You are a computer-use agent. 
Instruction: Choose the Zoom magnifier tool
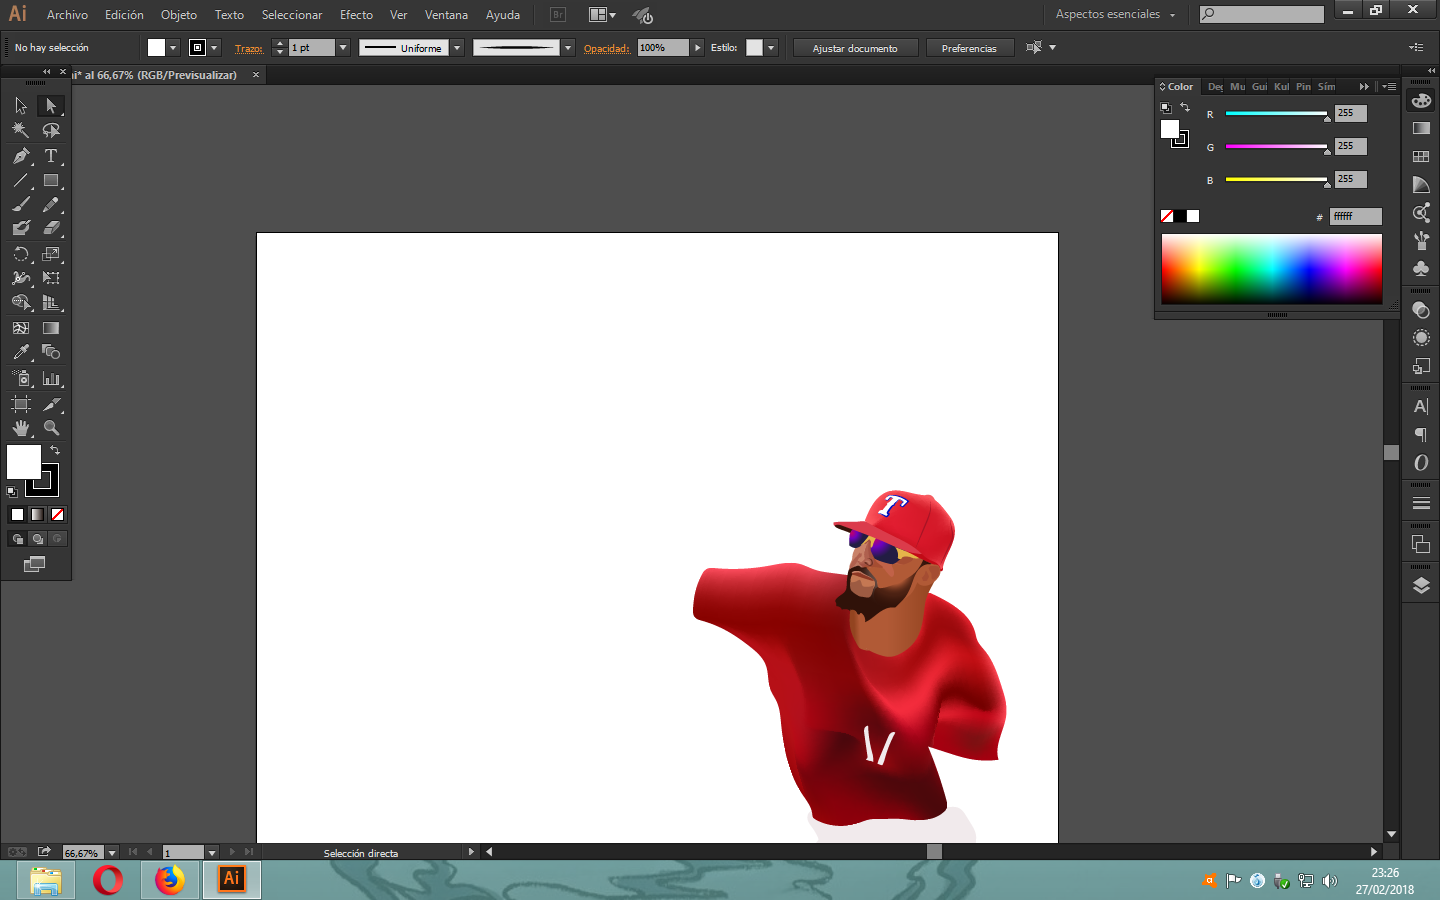(x=51, y=428)
